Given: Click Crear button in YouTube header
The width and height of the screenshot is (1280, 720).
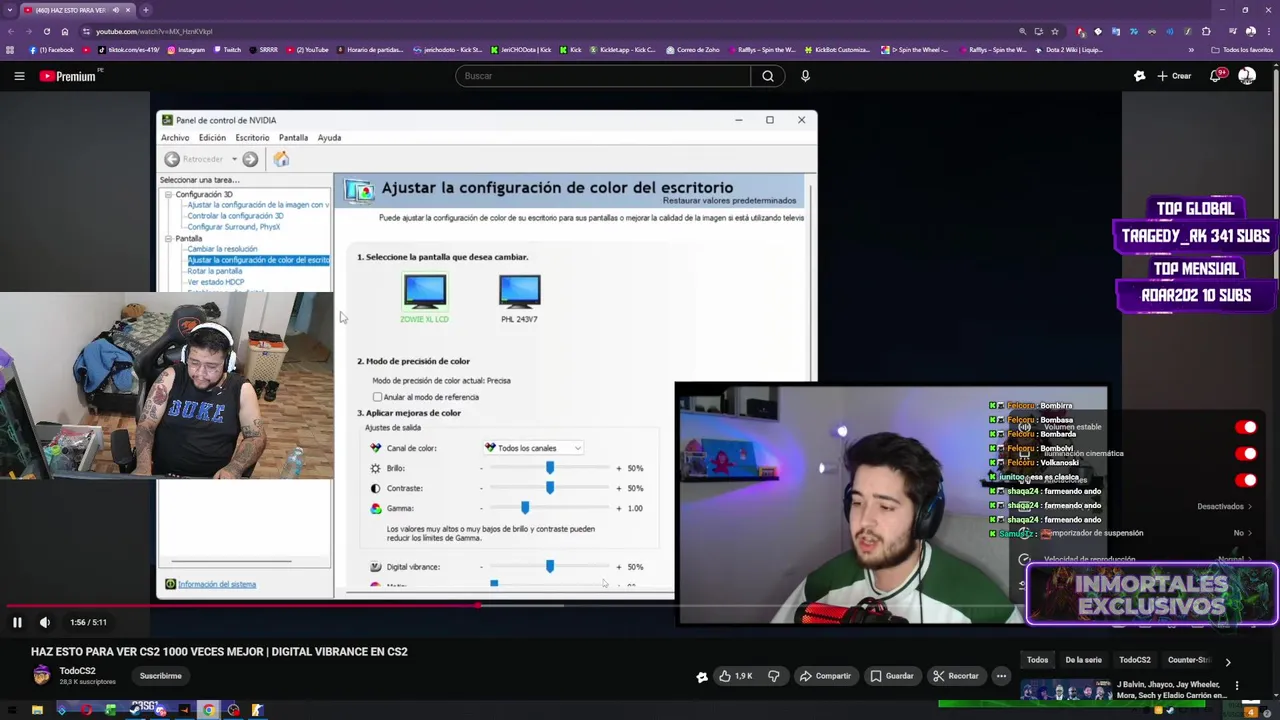Looking at the screenshot, I should tap(1174, 76).
